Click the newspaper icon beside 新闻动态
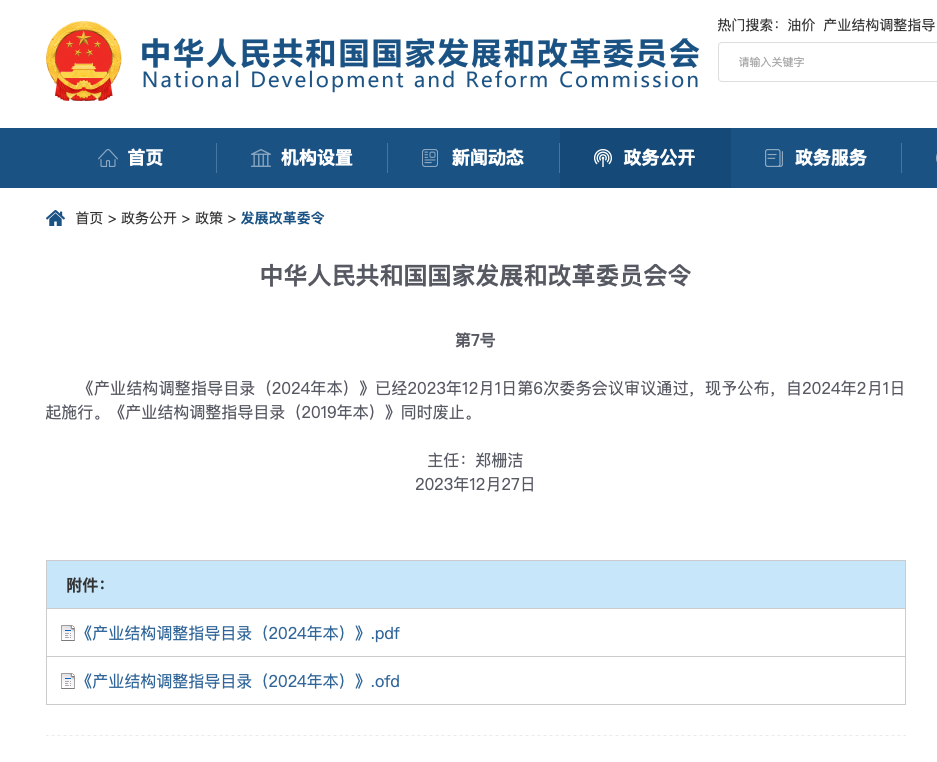This screenshot has width=937, height=762. (430, 158)
